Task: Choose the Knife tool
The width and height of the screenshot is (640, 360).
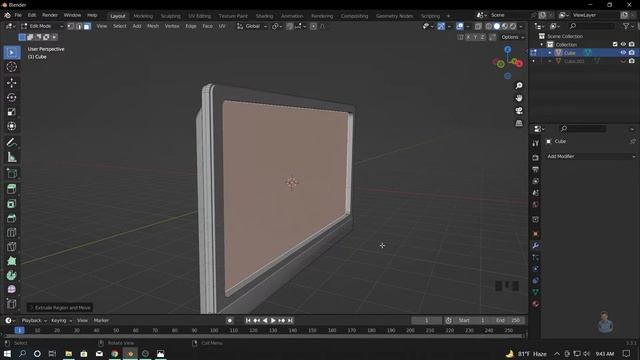Action: point(11,247)
